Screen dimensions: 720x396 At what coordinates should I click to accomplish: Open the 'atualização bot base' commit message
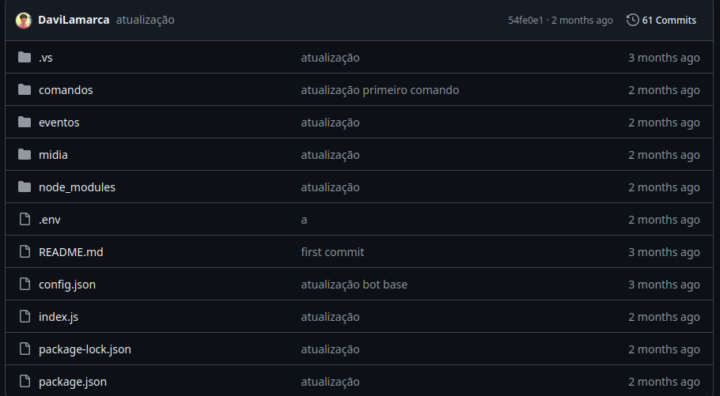coord(354,284)
